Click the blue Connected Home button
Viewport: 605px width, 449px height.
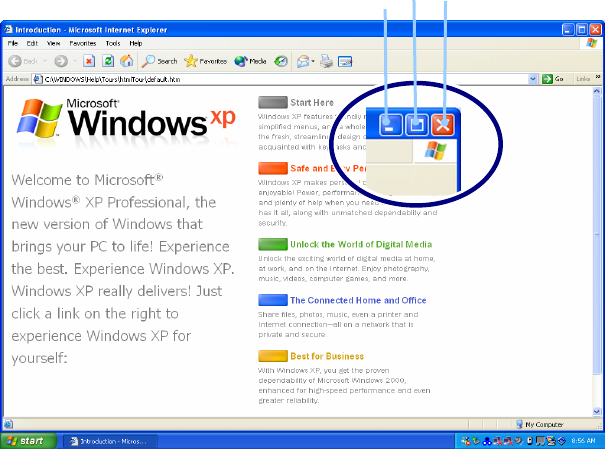[273, 300]
